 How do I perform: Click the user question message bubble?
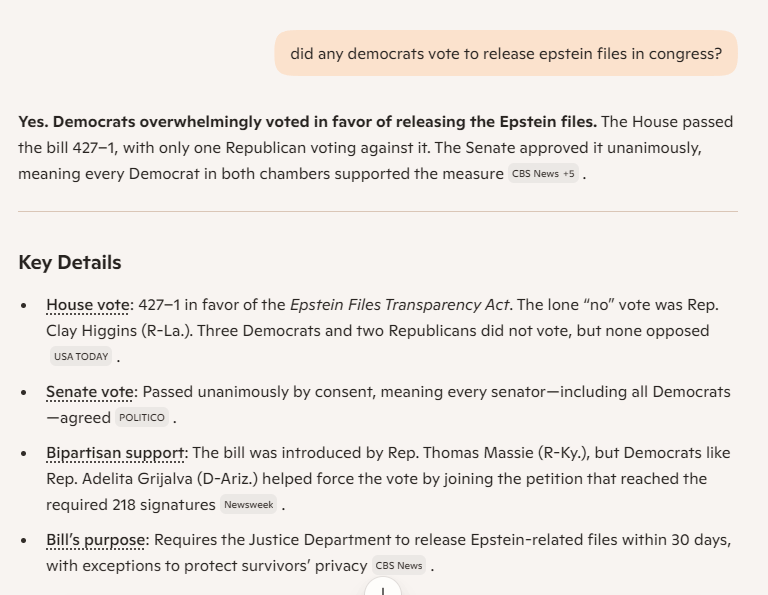tap(506, 53)
